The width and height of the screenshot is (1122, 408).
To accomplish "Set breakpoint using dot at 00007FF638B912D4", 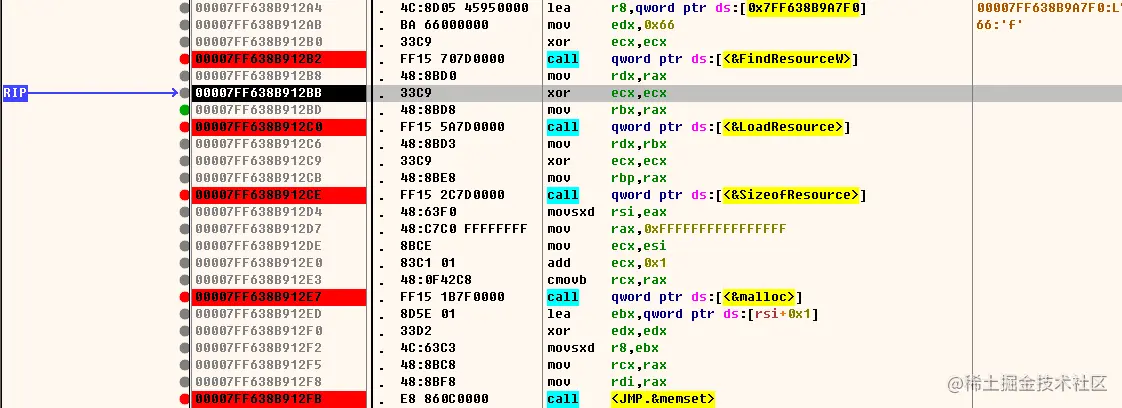I will [185, 212].
